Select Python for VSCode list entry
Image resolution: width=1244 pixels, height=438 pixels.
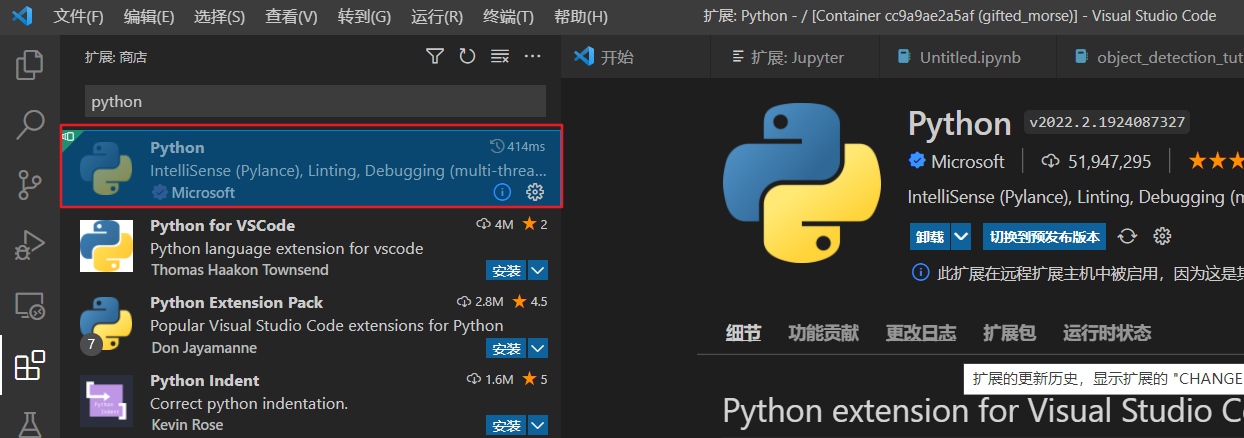click(311, 246)
